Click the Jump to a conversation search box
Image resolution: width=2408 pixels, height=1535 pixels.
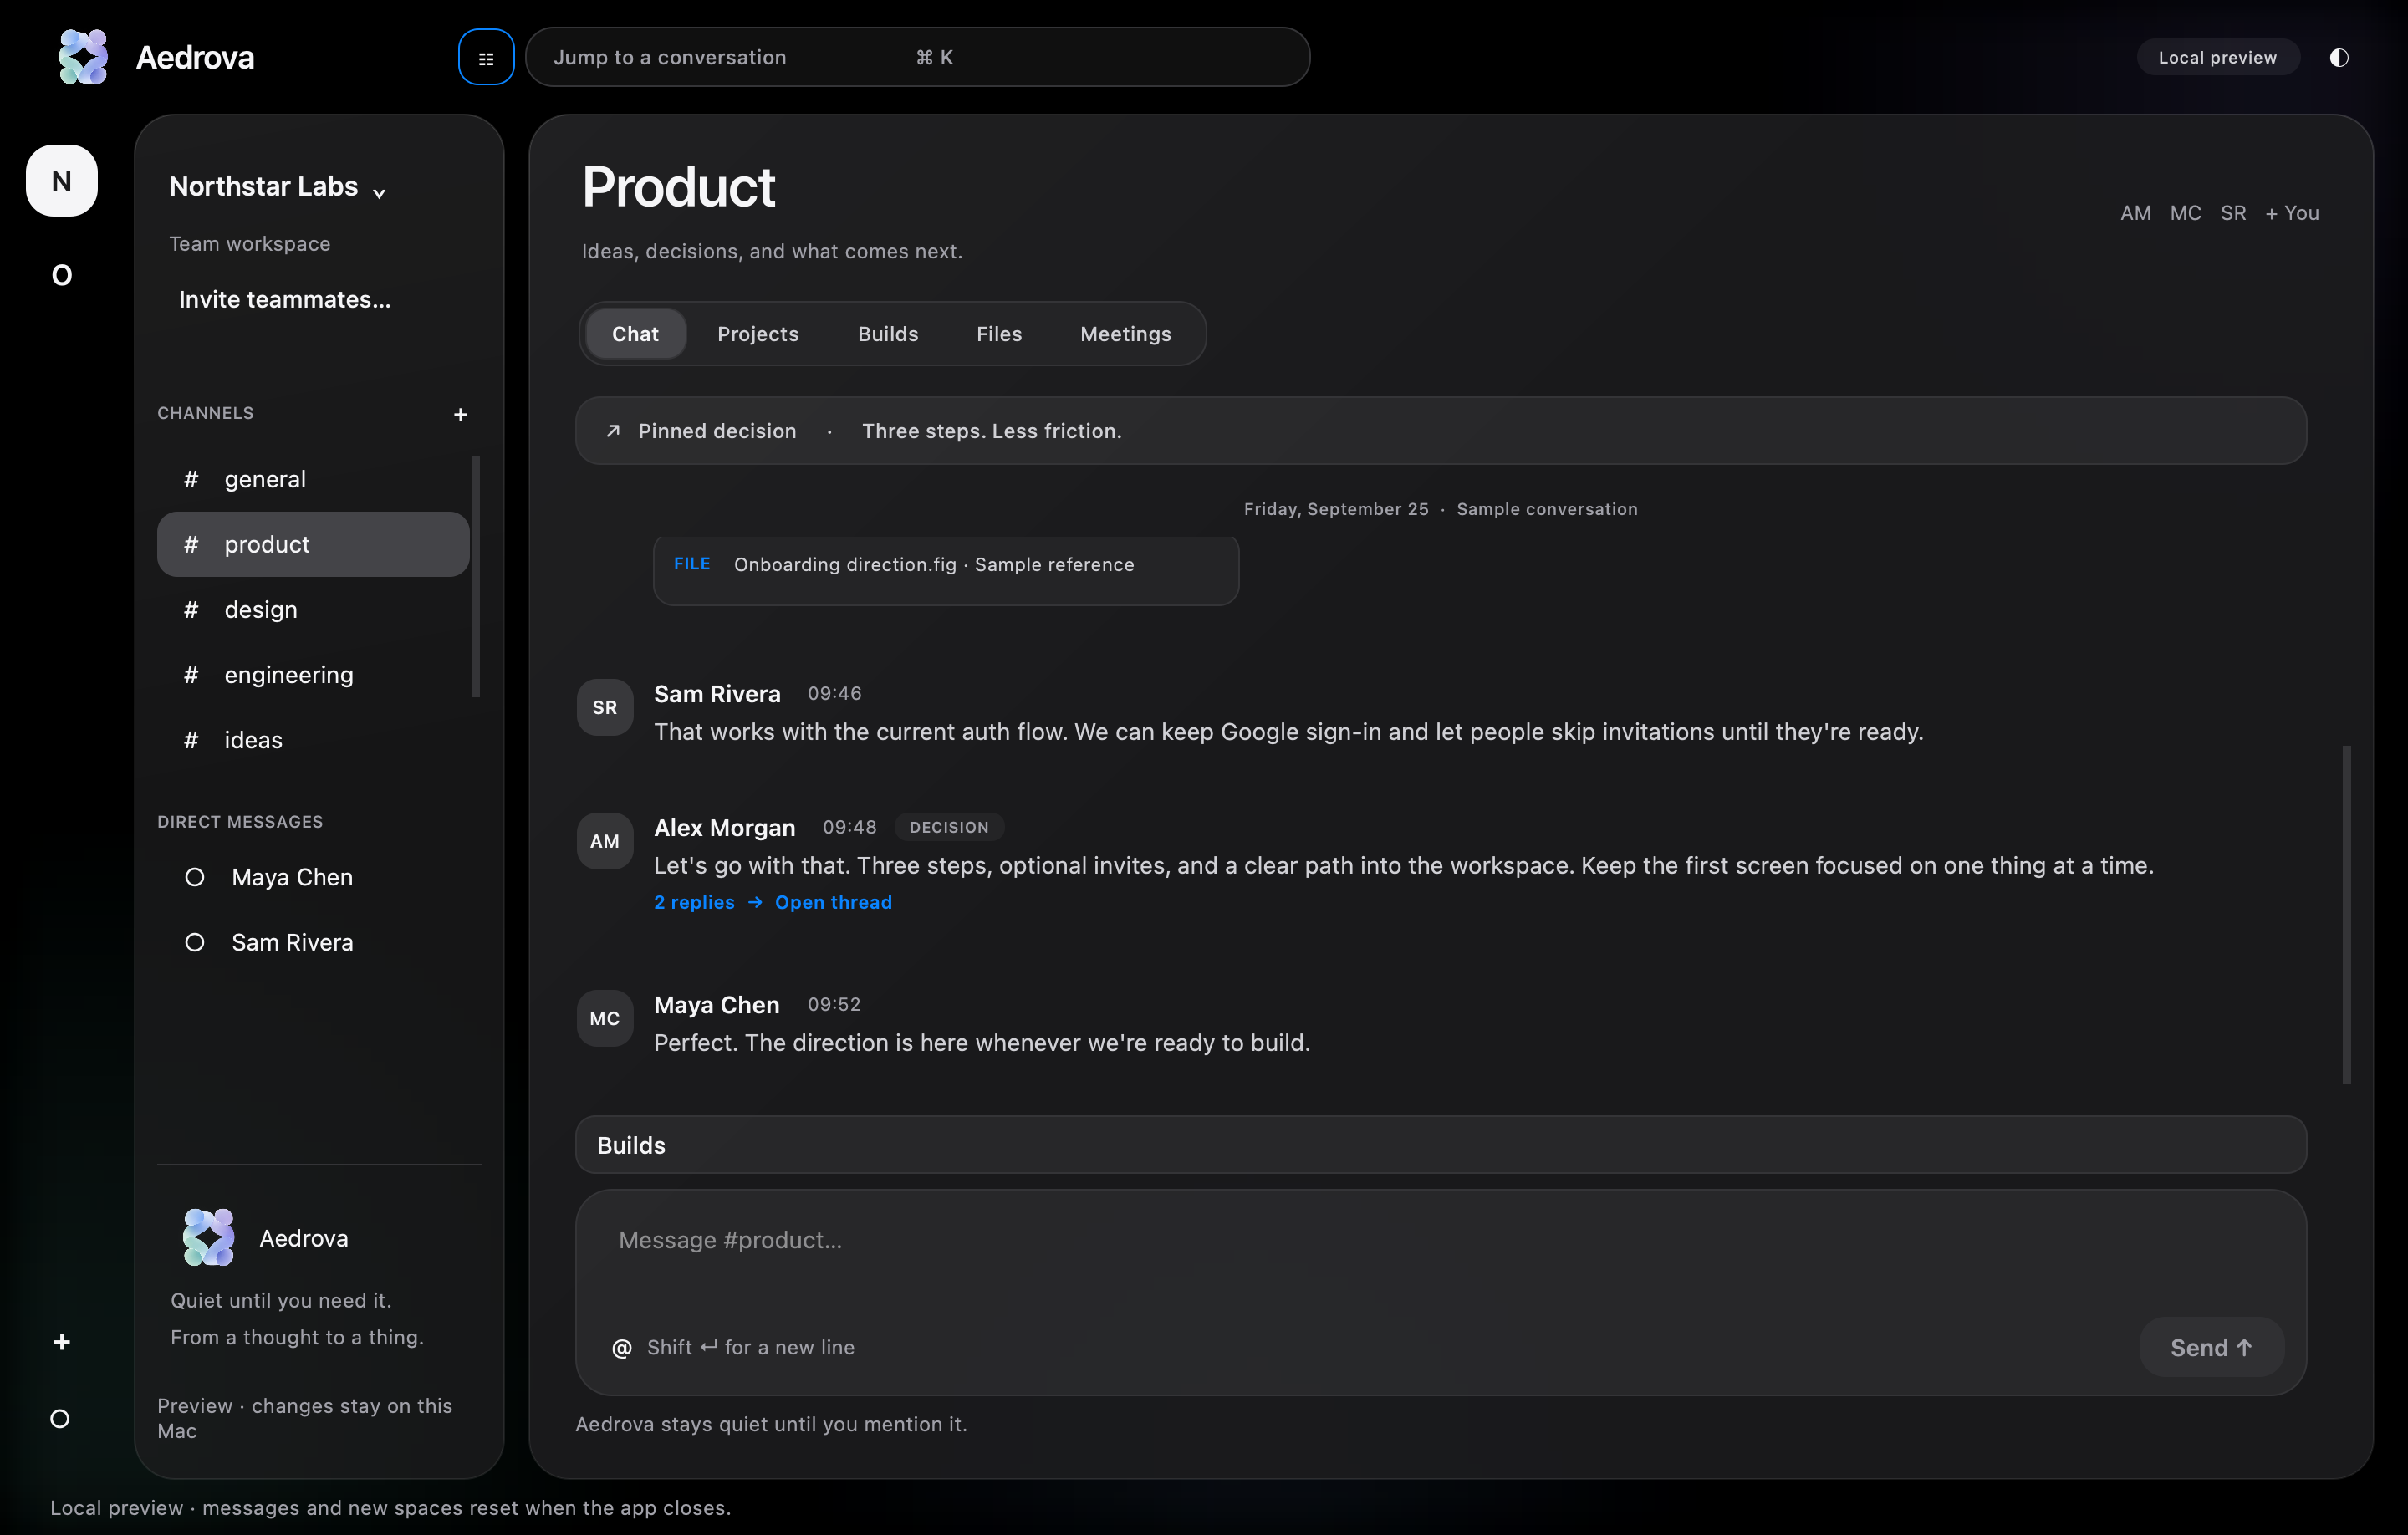pos(917,58)
